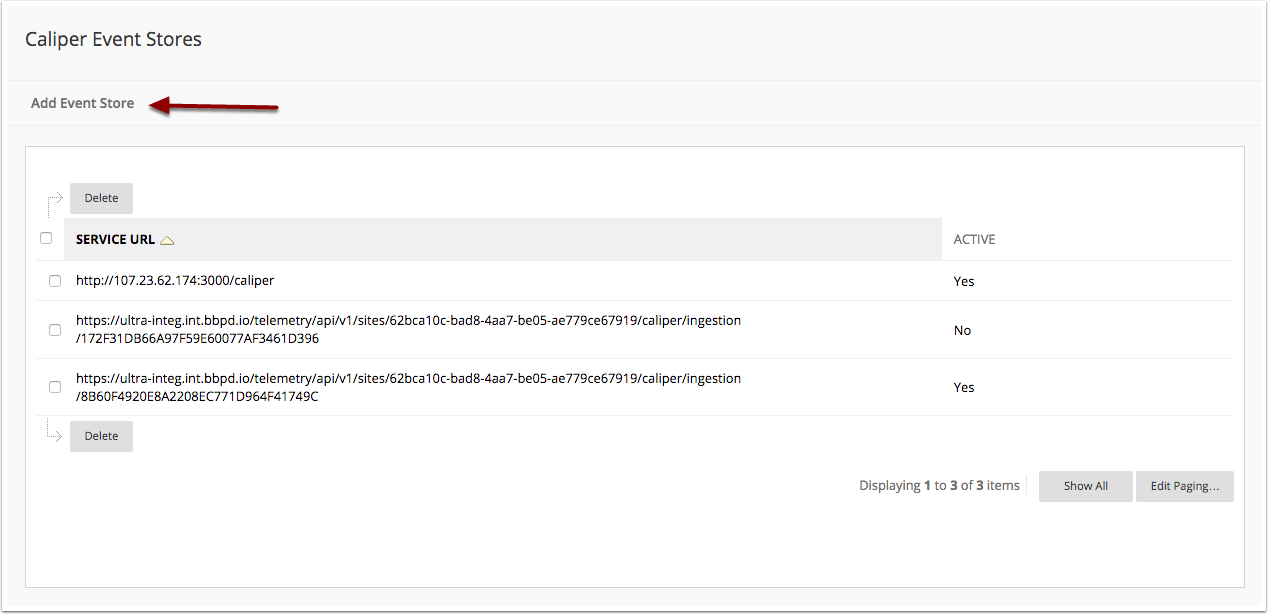Click the 'No' active status value
The width and height of the screenshot is (1268, 614).
coord(962,331)
